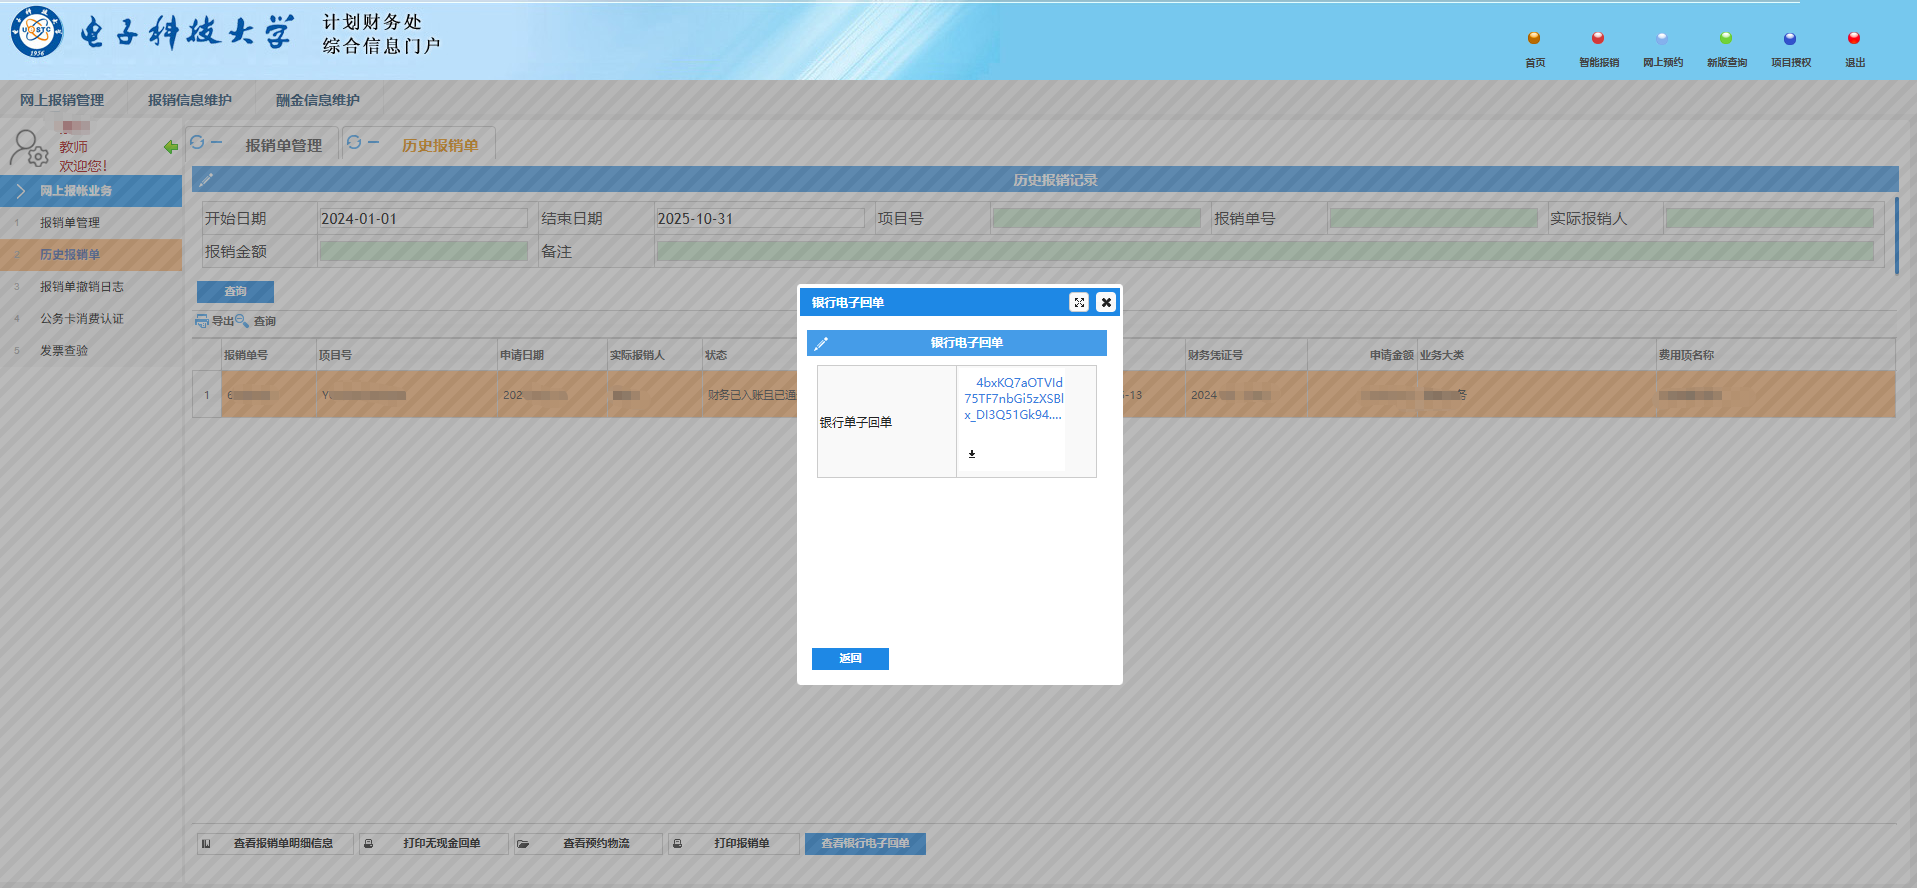The height and width of the screenshot is (889, 1917).
Task: Close the 银行电子回单 popup
Action: coord(1106,302)
